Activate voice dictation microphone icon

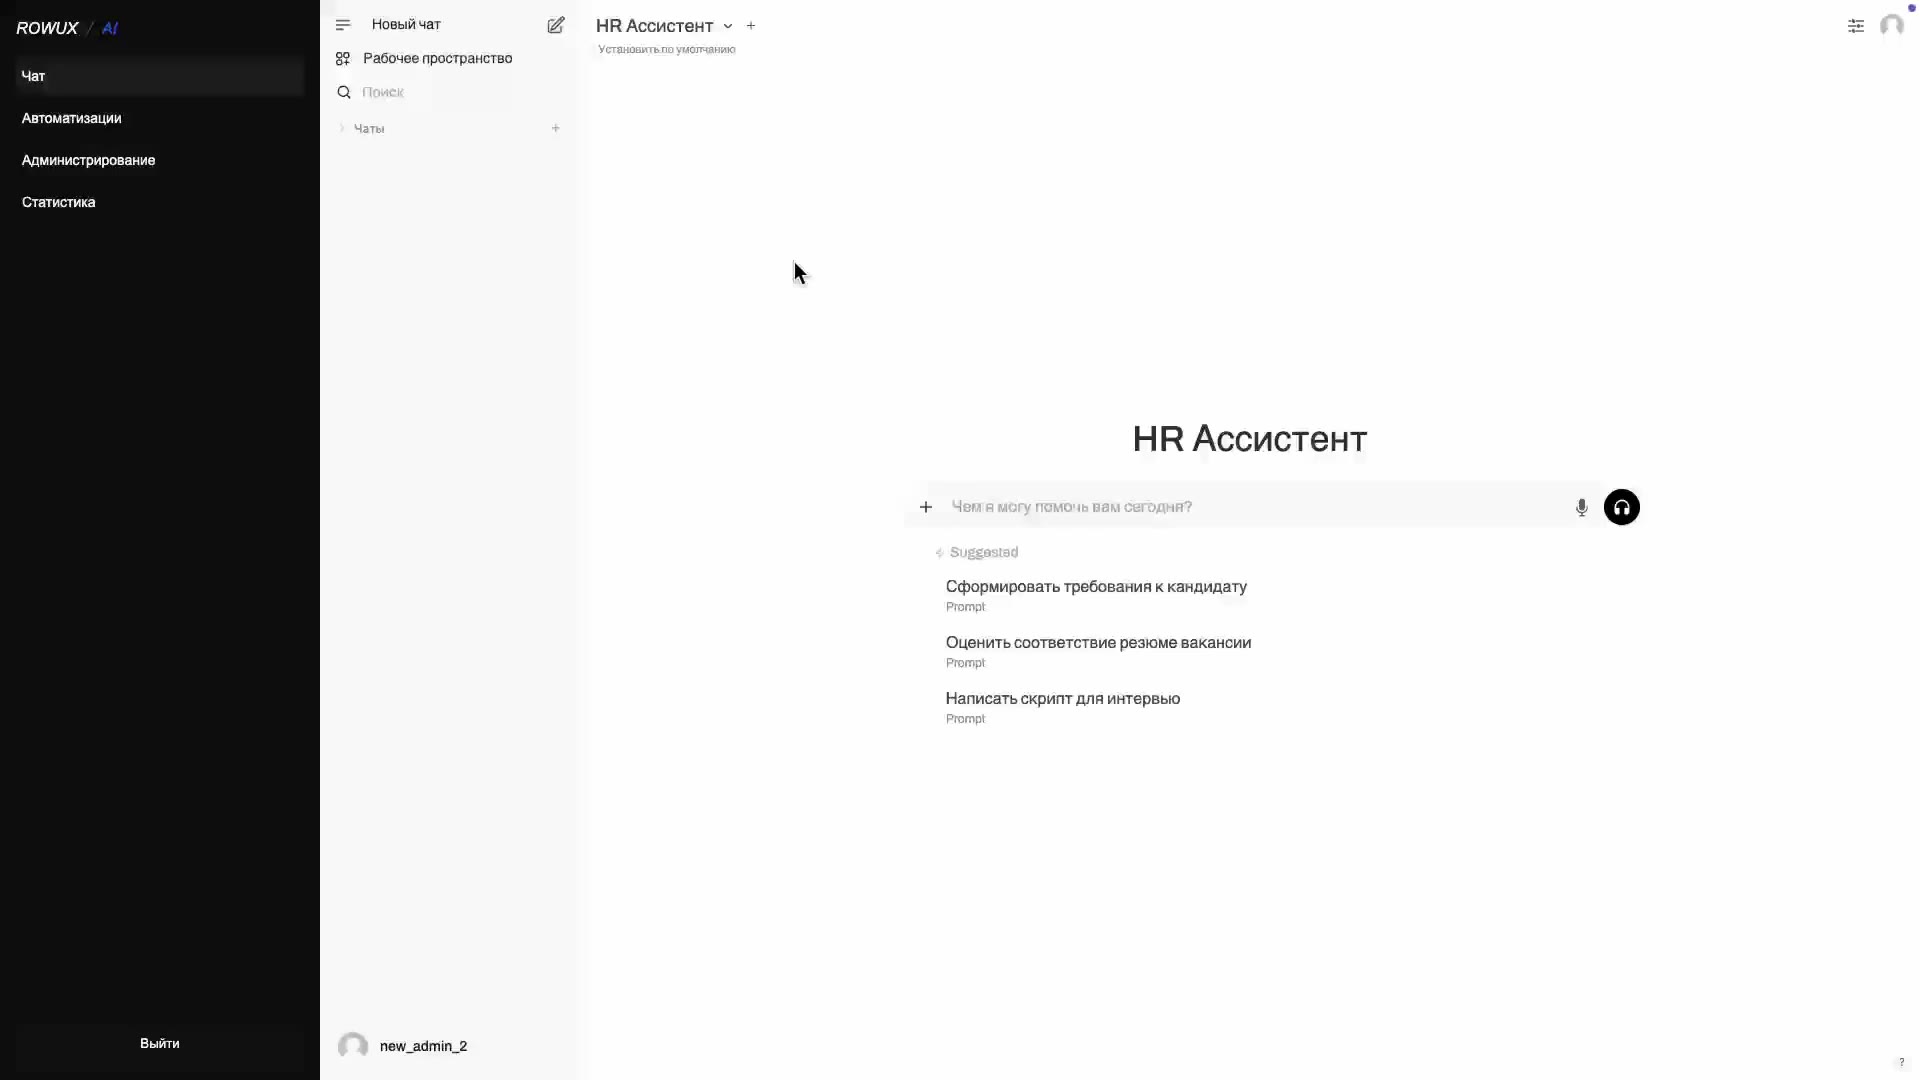coord(1581,508)
